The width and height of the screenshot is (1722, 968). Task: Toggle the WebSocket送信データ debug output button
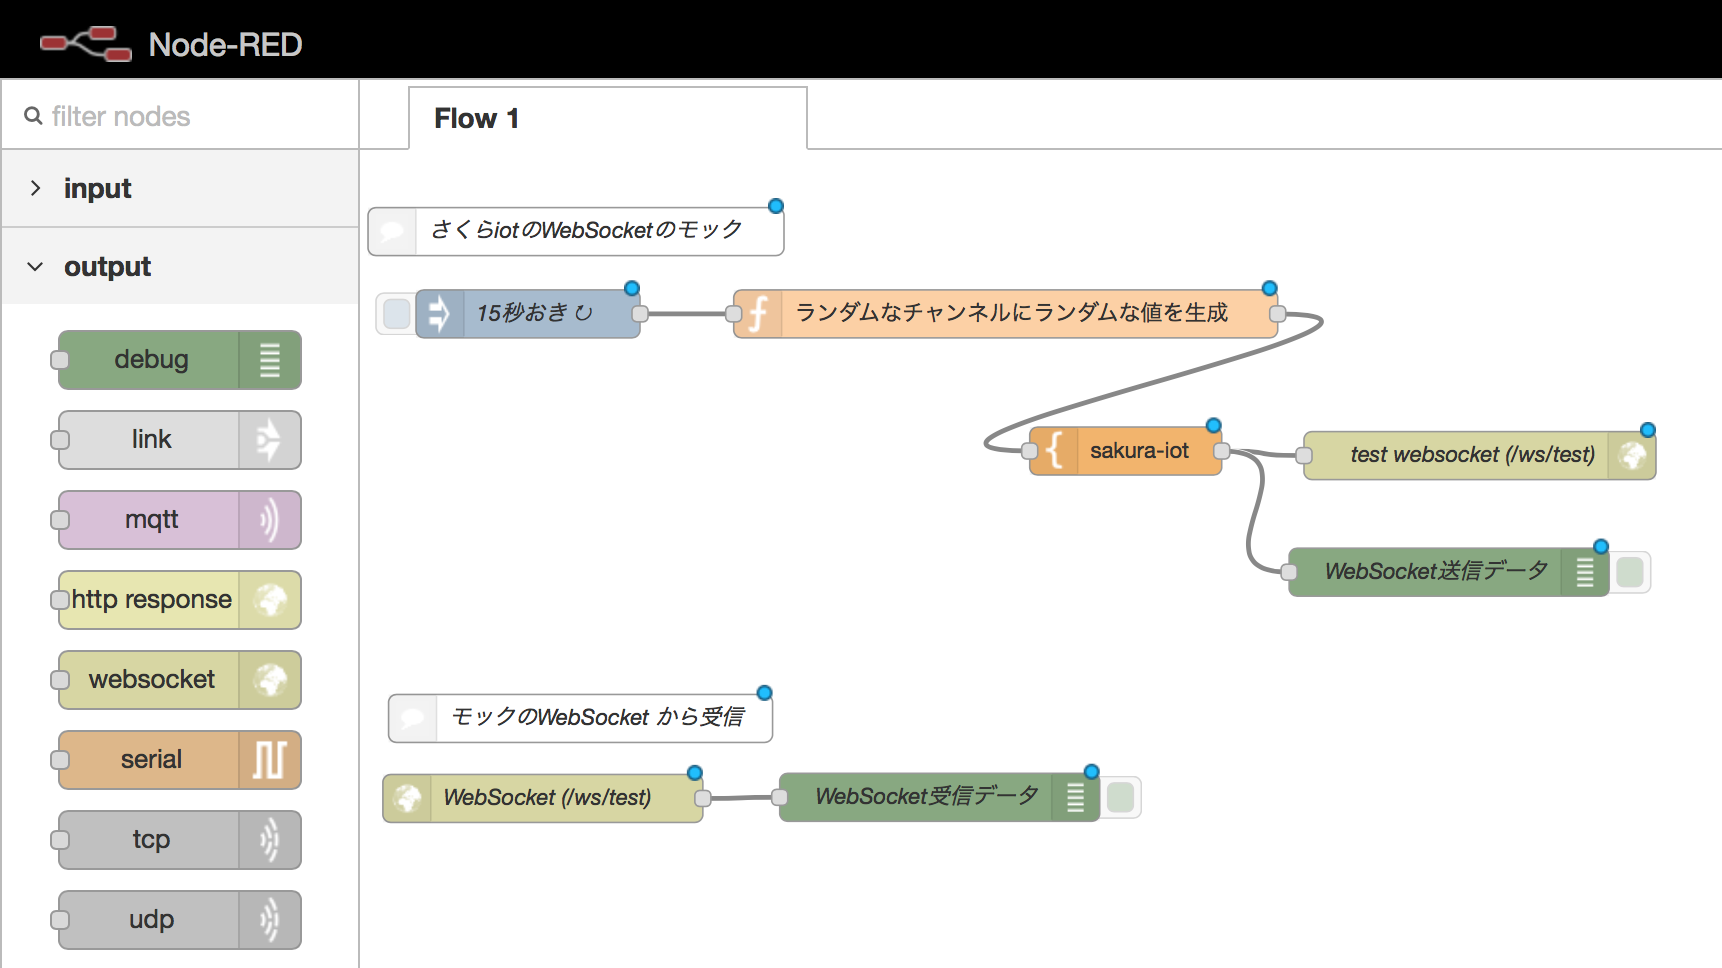(1630, 572)
